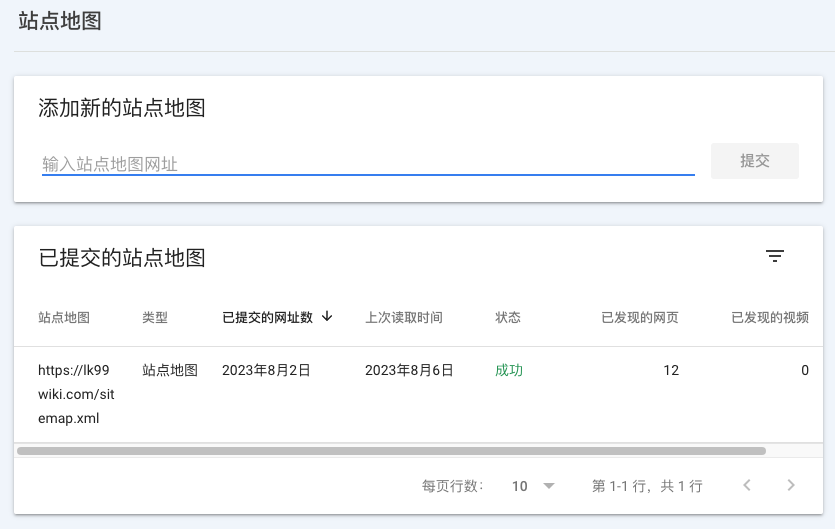This screenshot has height=529, width=835.
Task: Select the 2023年8月6日 last read date cell
Action: pyautogui.click(x=409, y=370)
